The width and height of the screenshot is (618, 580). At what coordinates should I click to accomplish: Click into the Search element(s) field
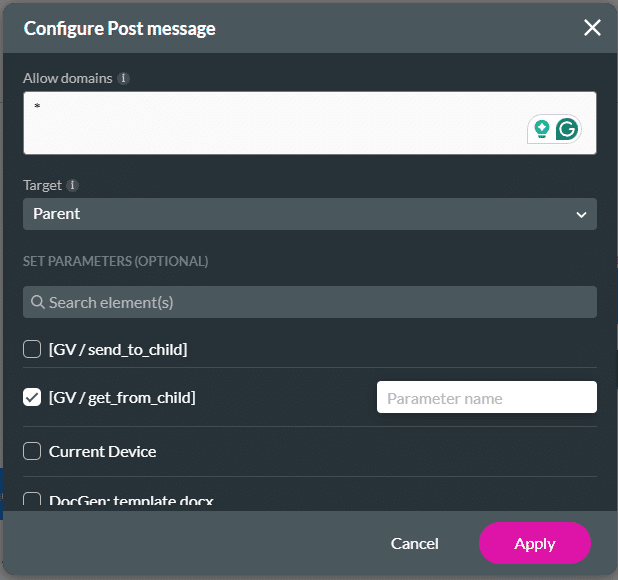(x=310, y=302)
